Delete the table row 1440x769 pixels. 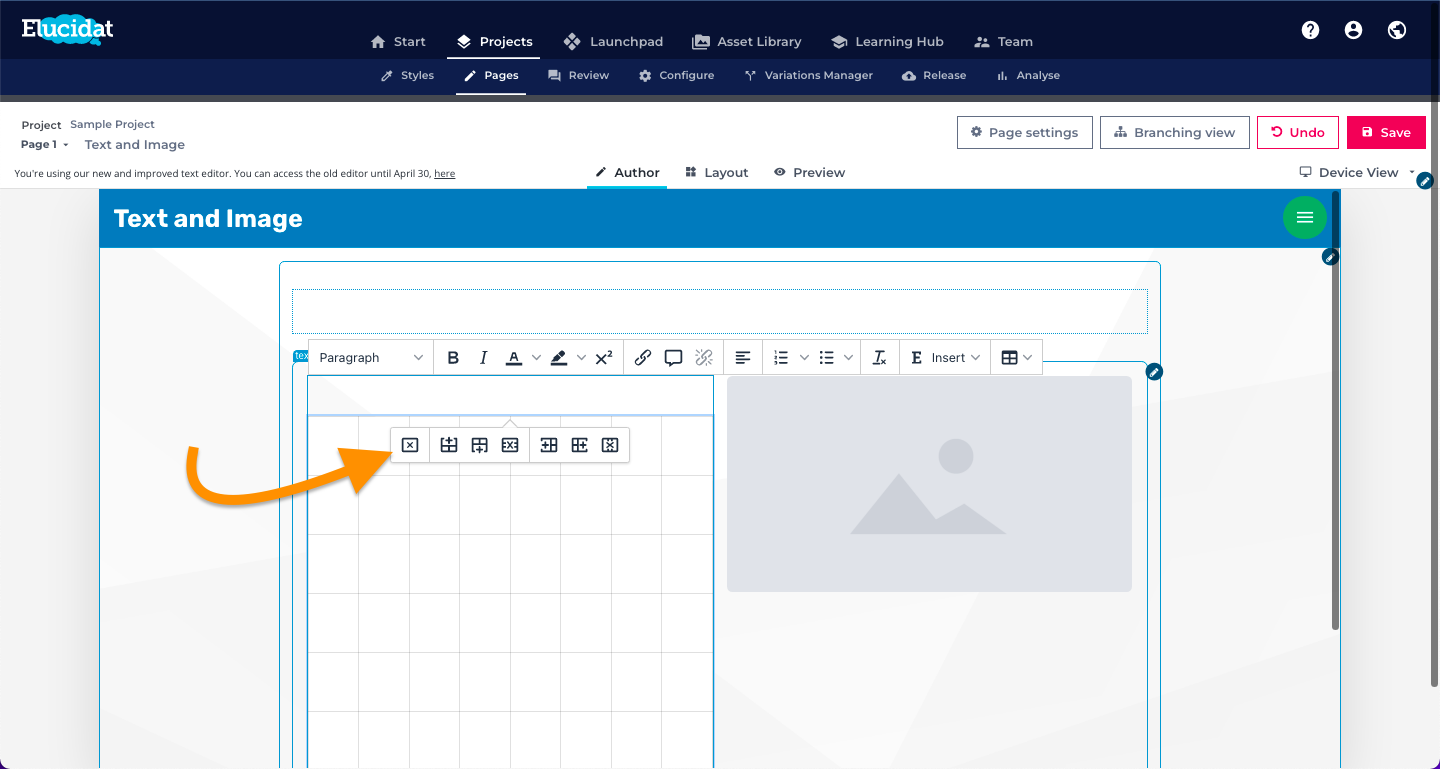pos(510,445)
